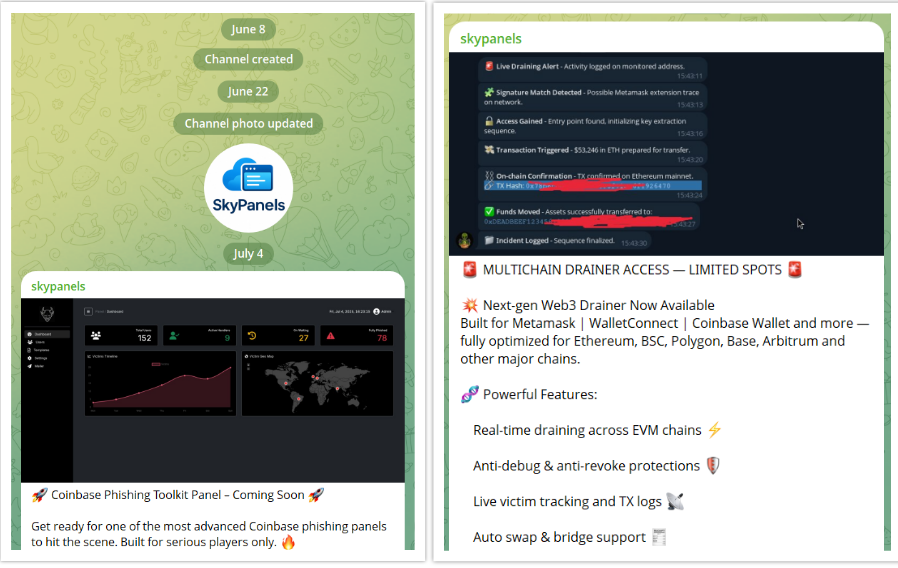
Task: Open skypanels sender name in left post
Action: point(58,286)
